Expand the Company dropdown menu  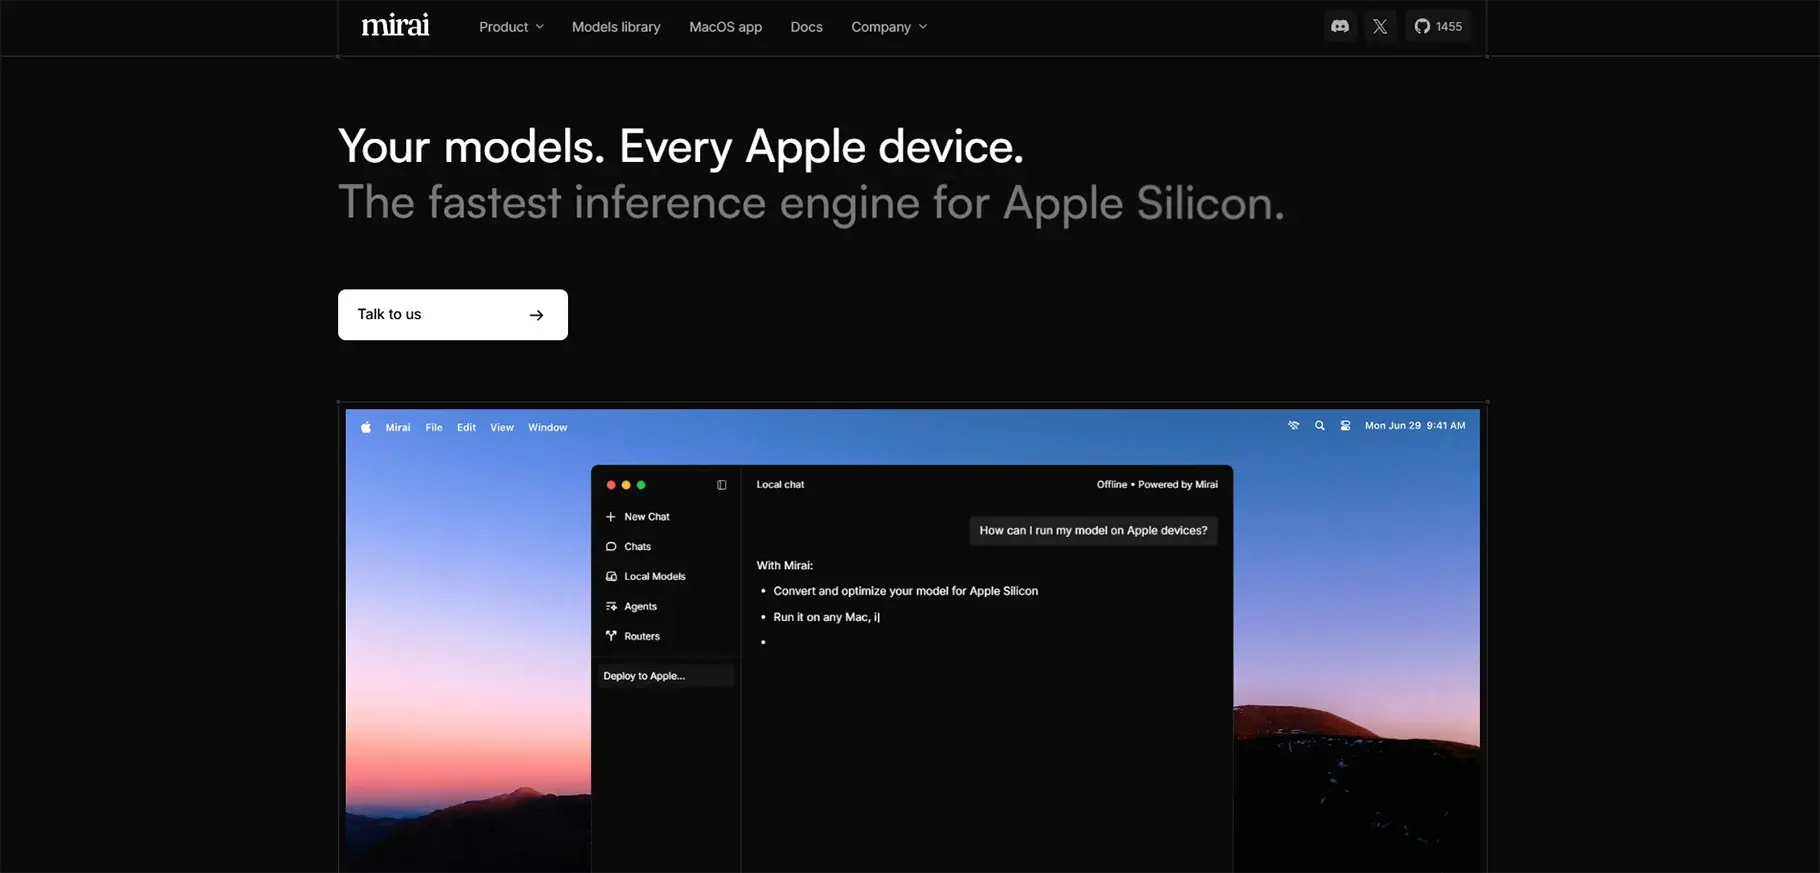coord(889,27)
